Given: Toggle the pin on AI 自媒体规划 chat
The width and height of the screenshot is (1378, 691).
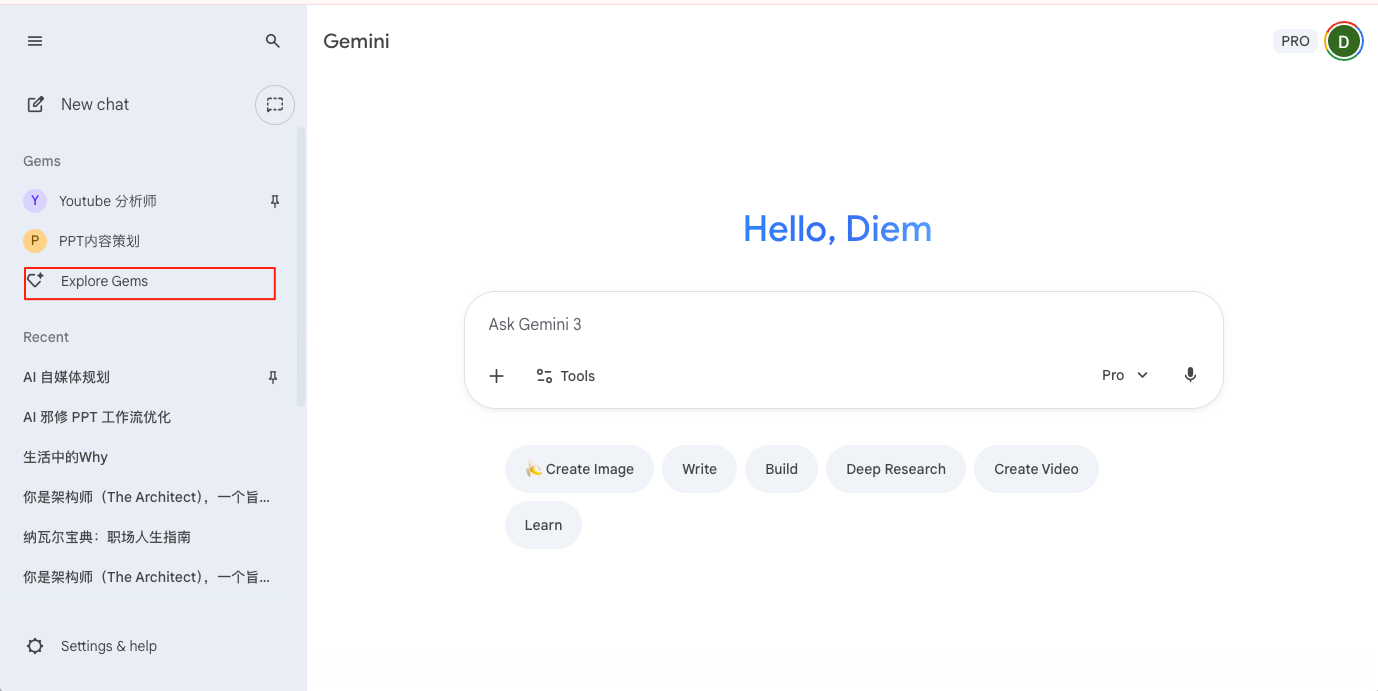Looking at the screenshot, I should 273,377.
